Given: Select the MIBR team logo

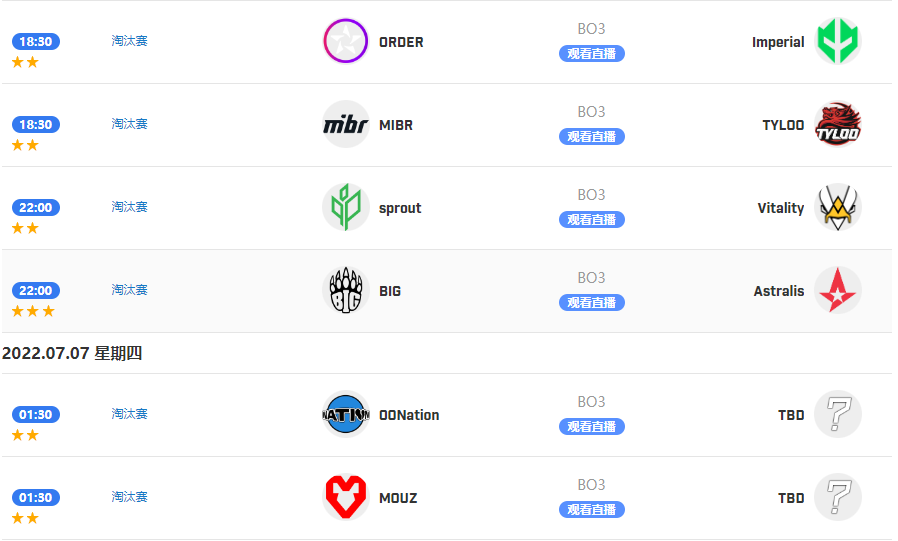Looking at the screenshot, I should [345, 124].
